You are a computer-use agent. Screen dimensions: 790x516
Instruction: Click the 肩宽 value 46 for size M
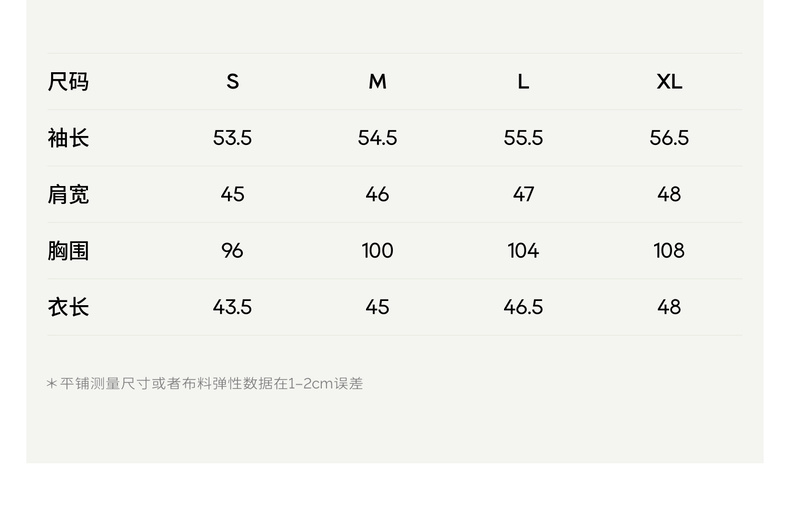point(377,194)
